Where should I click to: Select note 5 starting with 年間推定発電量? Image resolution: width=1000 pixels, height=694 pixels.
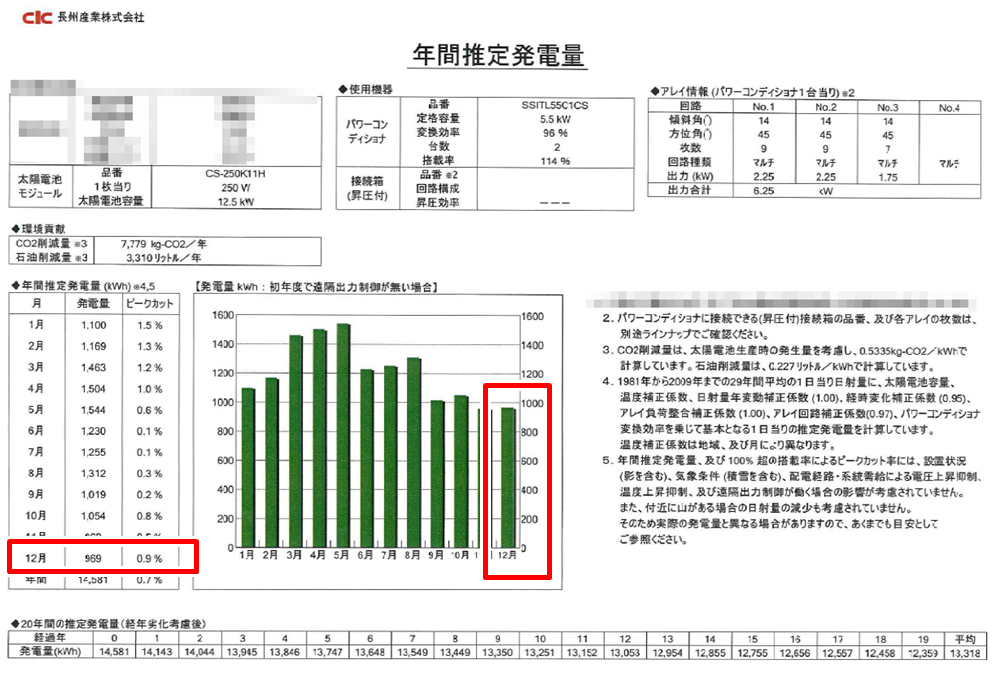pos(791,500)
